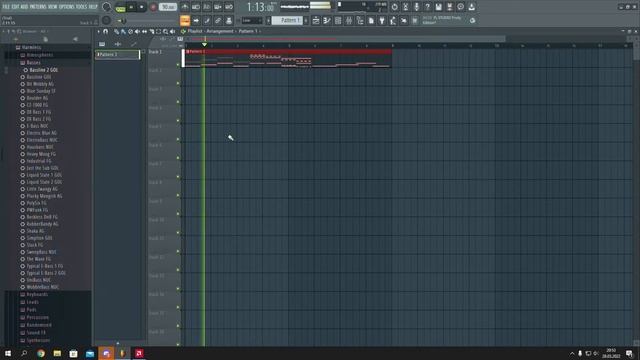Image resolution: width=640 pixels, height=360 pixels.
Task: Click the save project disk icon
Action: [438, 7]
